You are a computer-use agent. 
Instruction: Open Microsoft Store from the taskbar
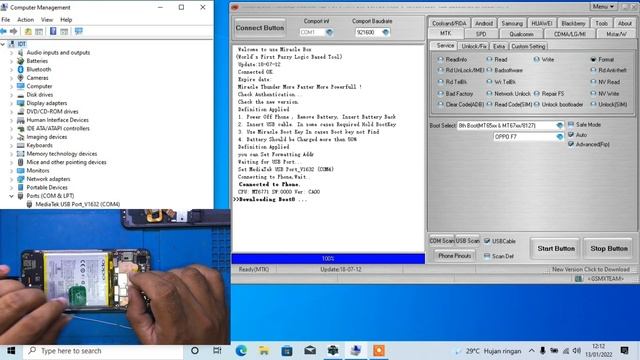287,351
